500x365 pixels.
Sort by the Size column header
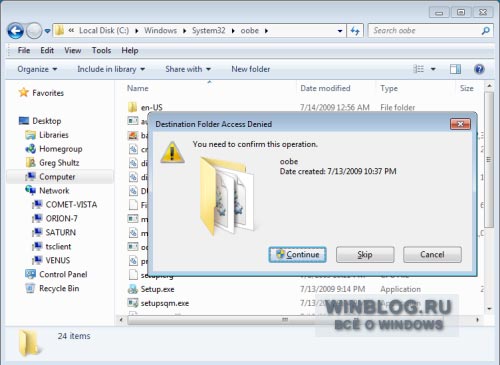(467, 88)
